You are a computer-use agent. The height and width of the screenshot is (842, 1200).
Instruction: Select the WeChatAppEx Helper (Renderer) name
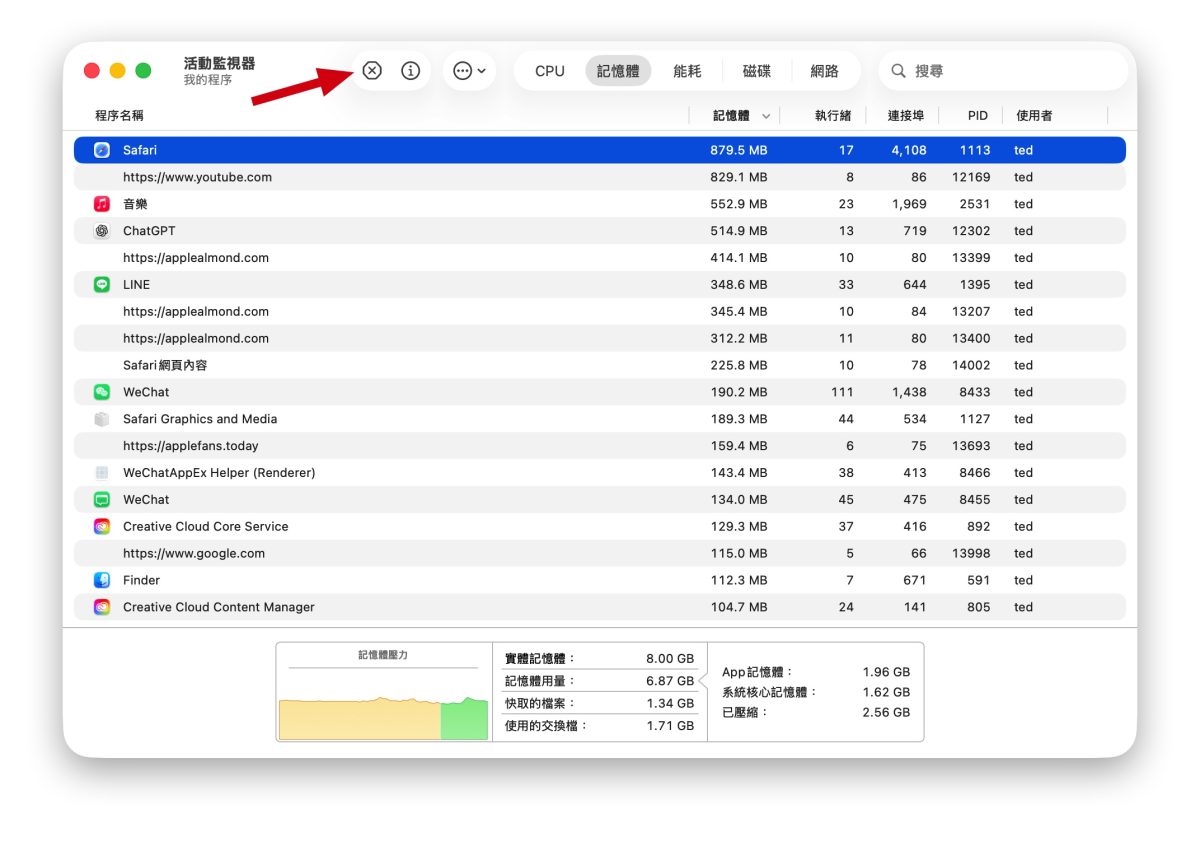[x=219, y=473]
